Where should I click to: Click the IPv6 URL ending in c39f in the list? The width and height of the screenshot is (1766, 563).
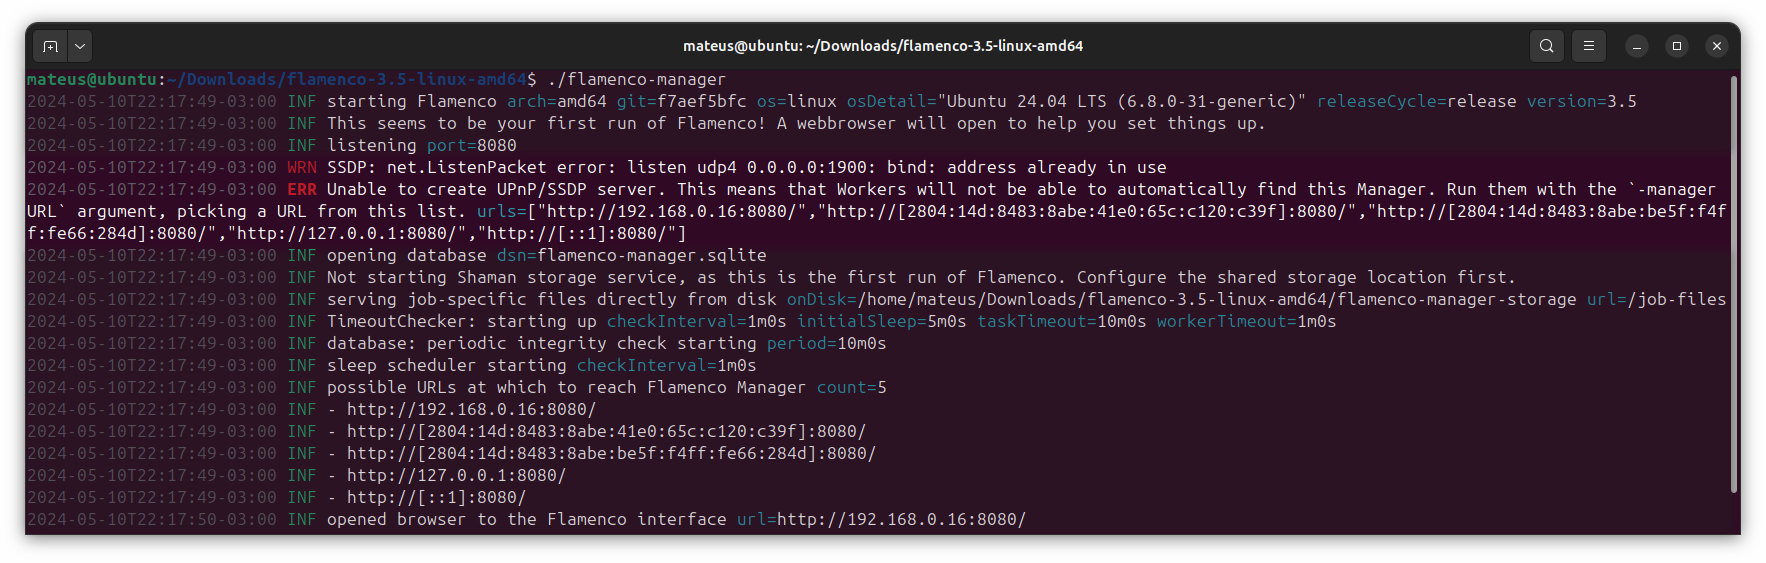[606, 432]
